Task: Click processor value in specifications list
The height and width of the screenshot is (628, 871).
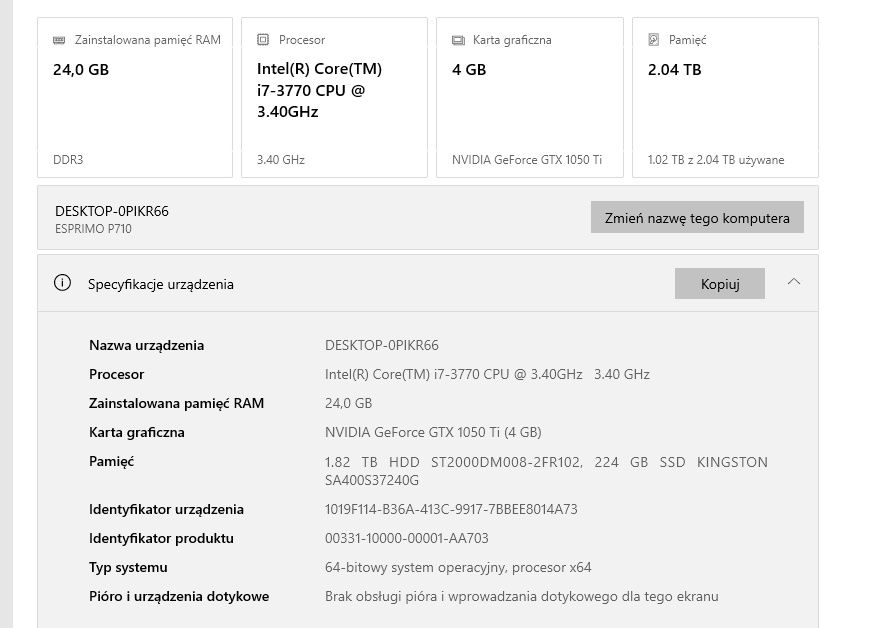Action: coord(487,374)
